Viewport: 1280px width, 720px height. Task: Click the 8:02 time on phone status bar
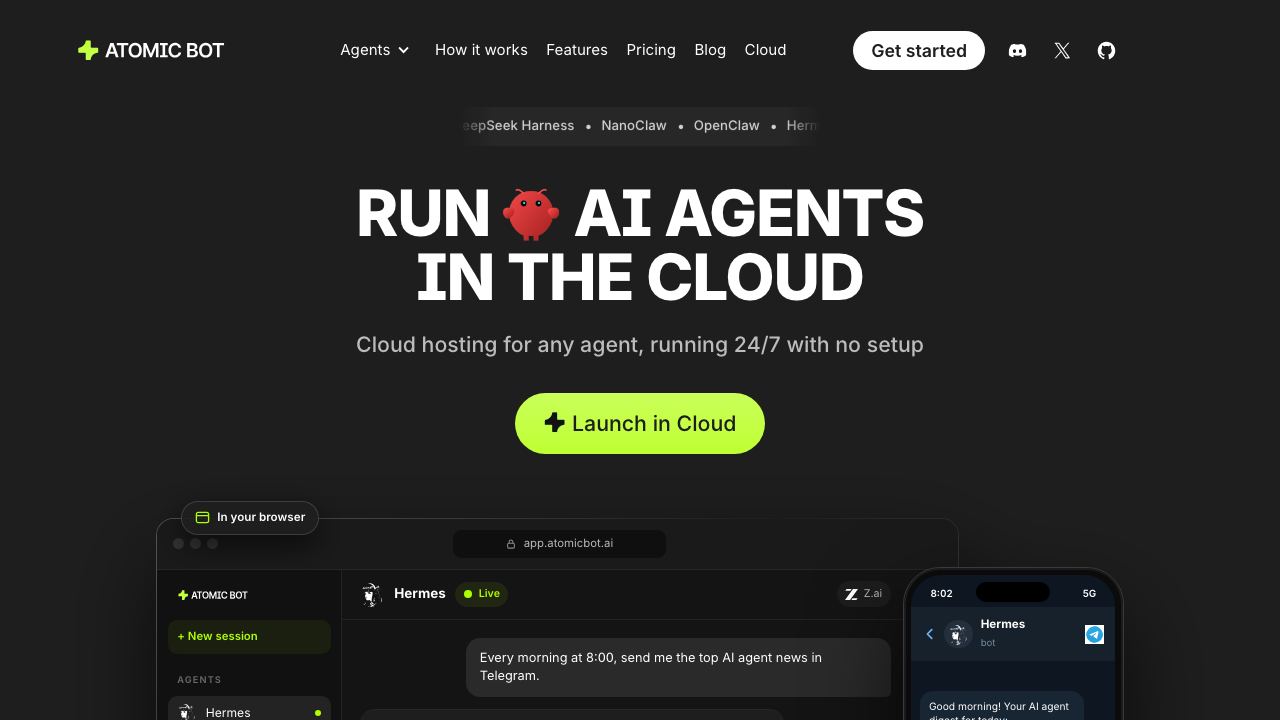941,593
